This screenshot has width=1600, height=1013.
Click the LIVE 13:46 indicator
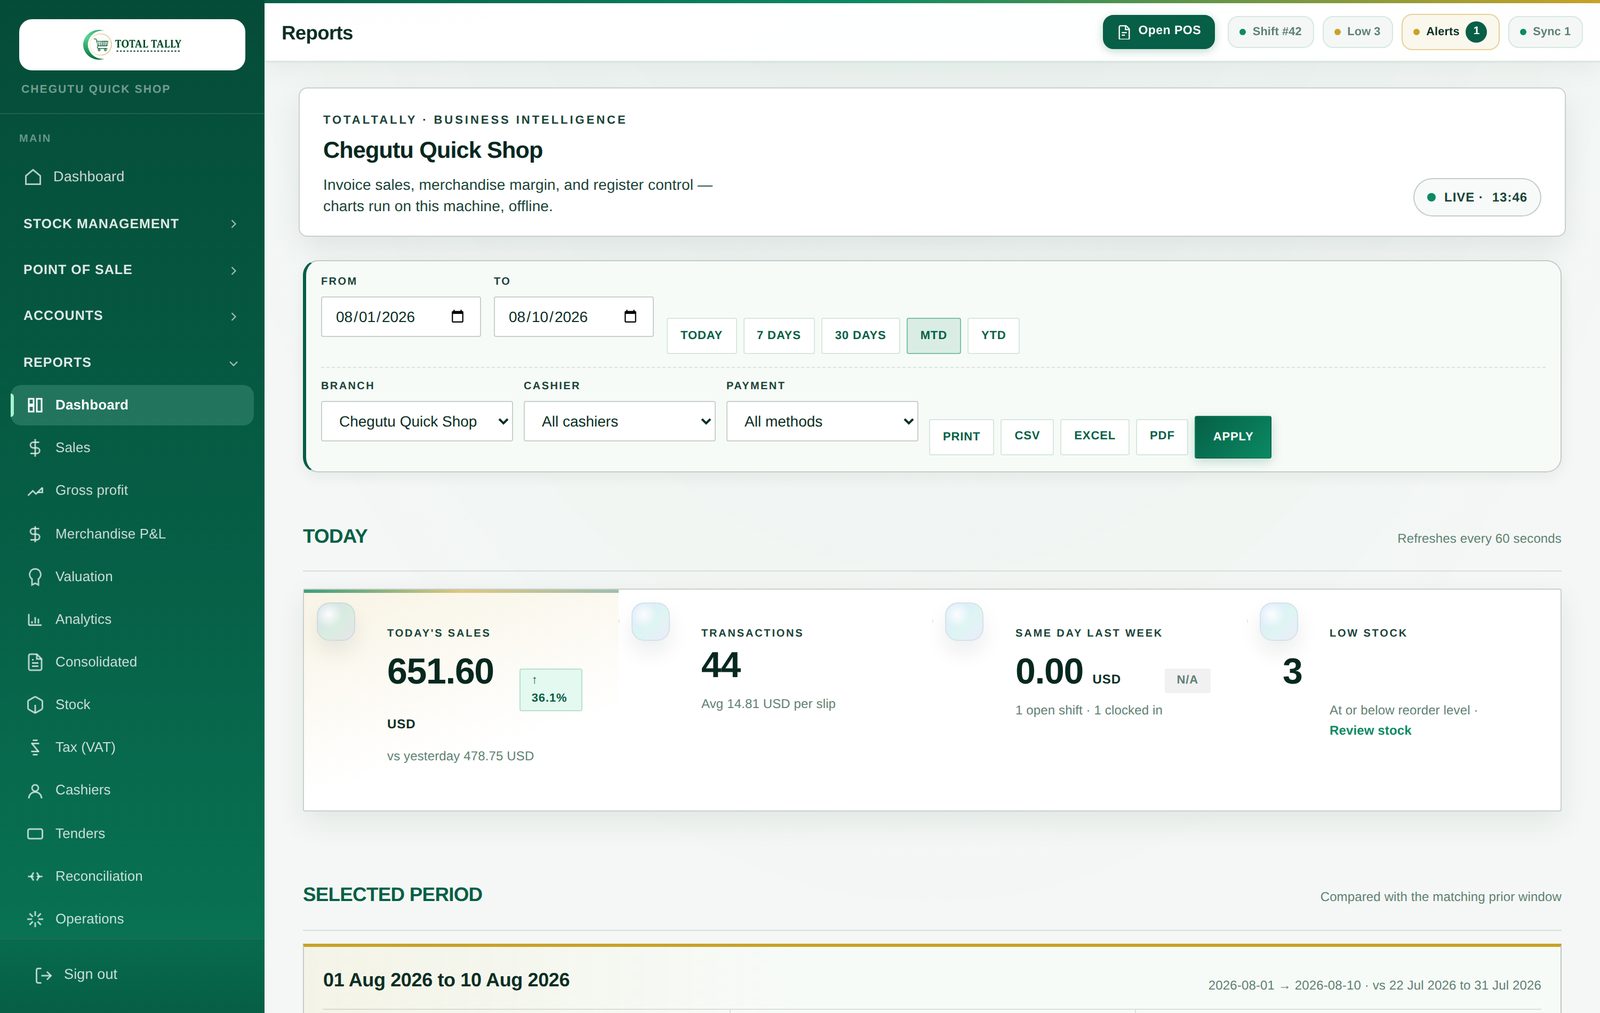click(x=1477, y=198)
